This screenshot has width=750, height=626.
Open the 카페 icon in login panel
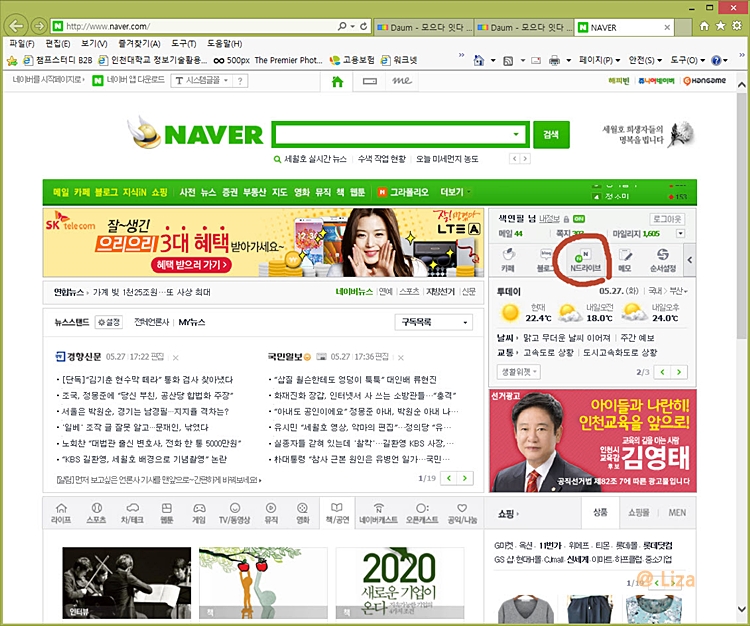(508, 261)
